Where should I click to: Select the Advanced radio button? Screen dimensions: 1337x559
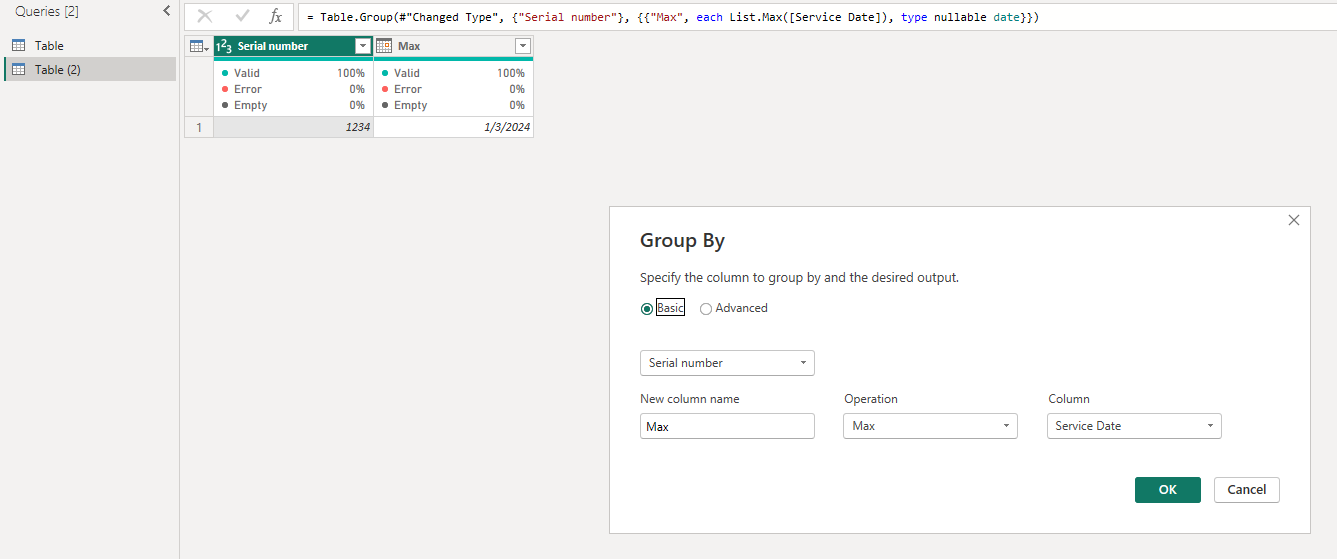(x=706, y=309)
